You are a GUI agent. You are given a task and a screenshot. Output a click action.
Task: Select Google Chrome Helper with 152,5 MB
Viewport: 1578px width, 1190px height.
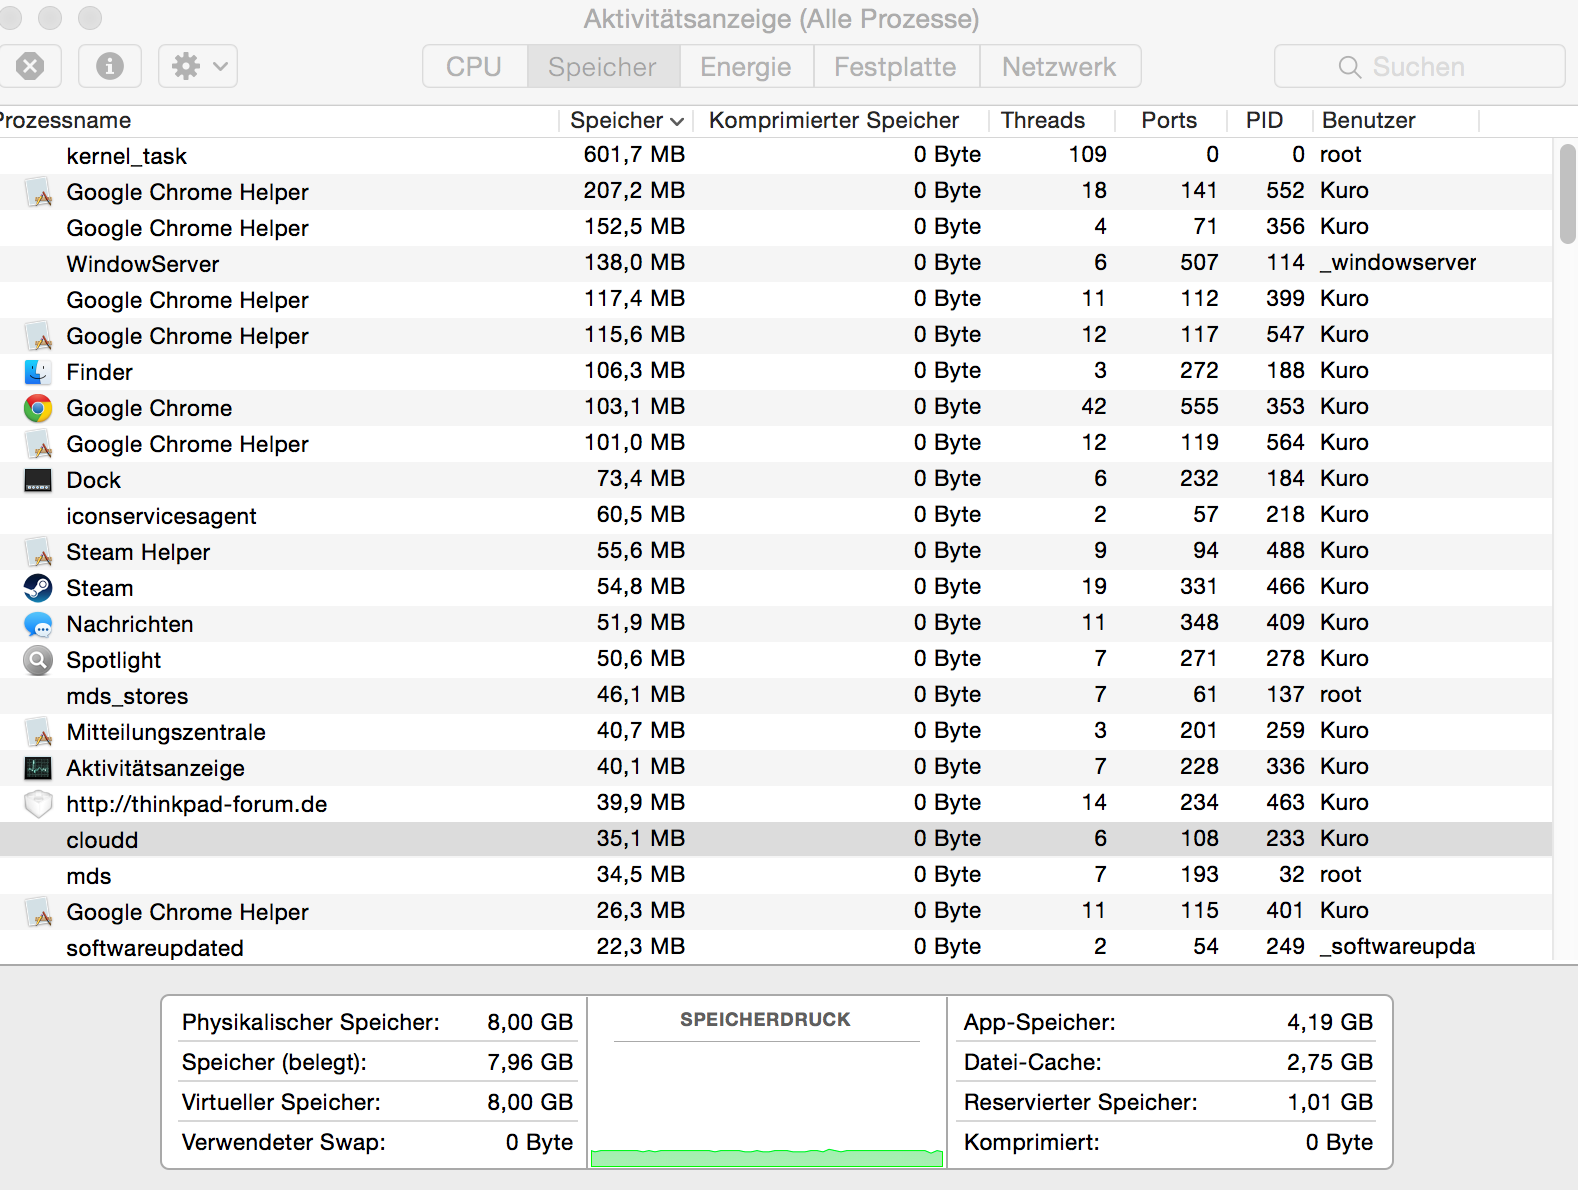click(776, 228)
